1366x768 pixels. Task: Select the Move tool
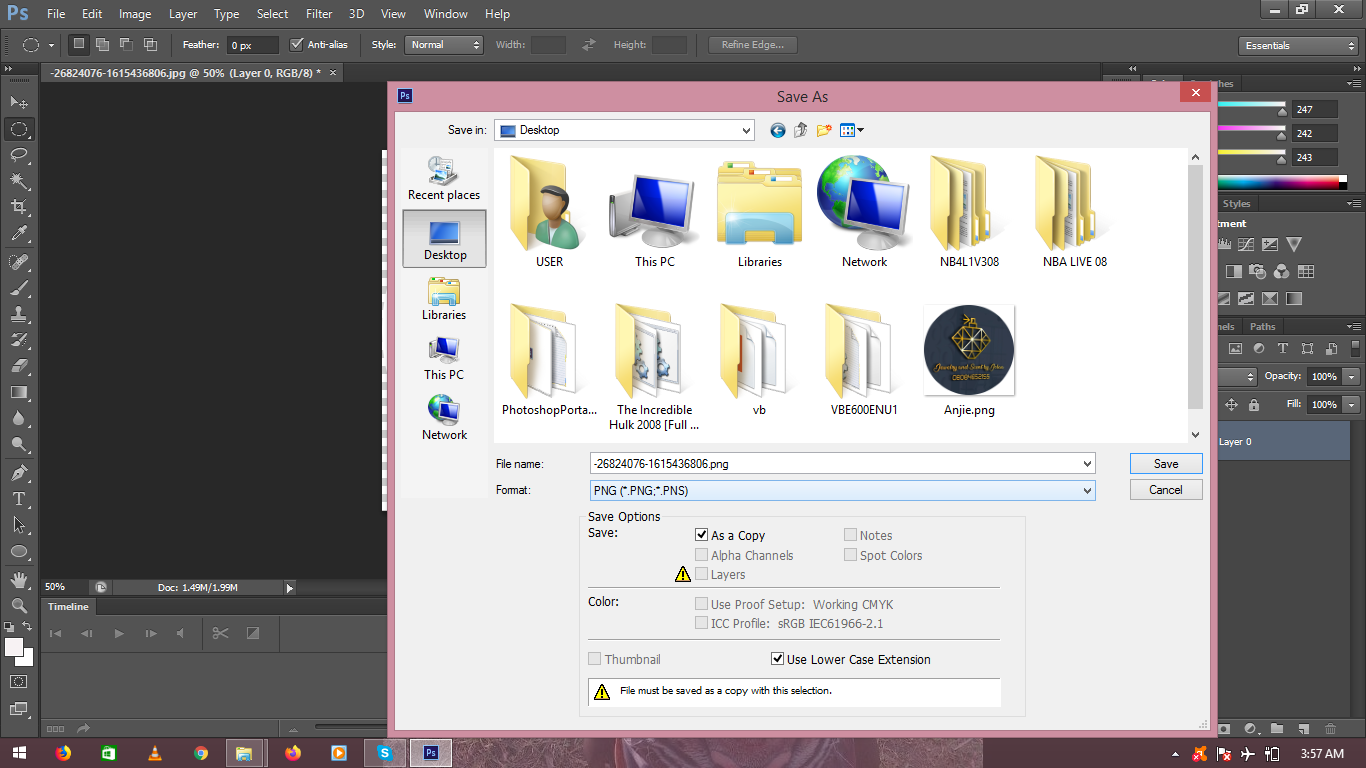click(x=19, y=102)
